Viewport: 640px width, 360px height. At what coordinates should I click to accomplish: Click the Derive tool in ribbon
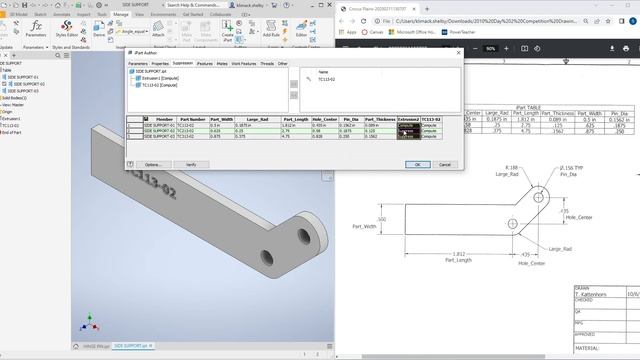99,29
